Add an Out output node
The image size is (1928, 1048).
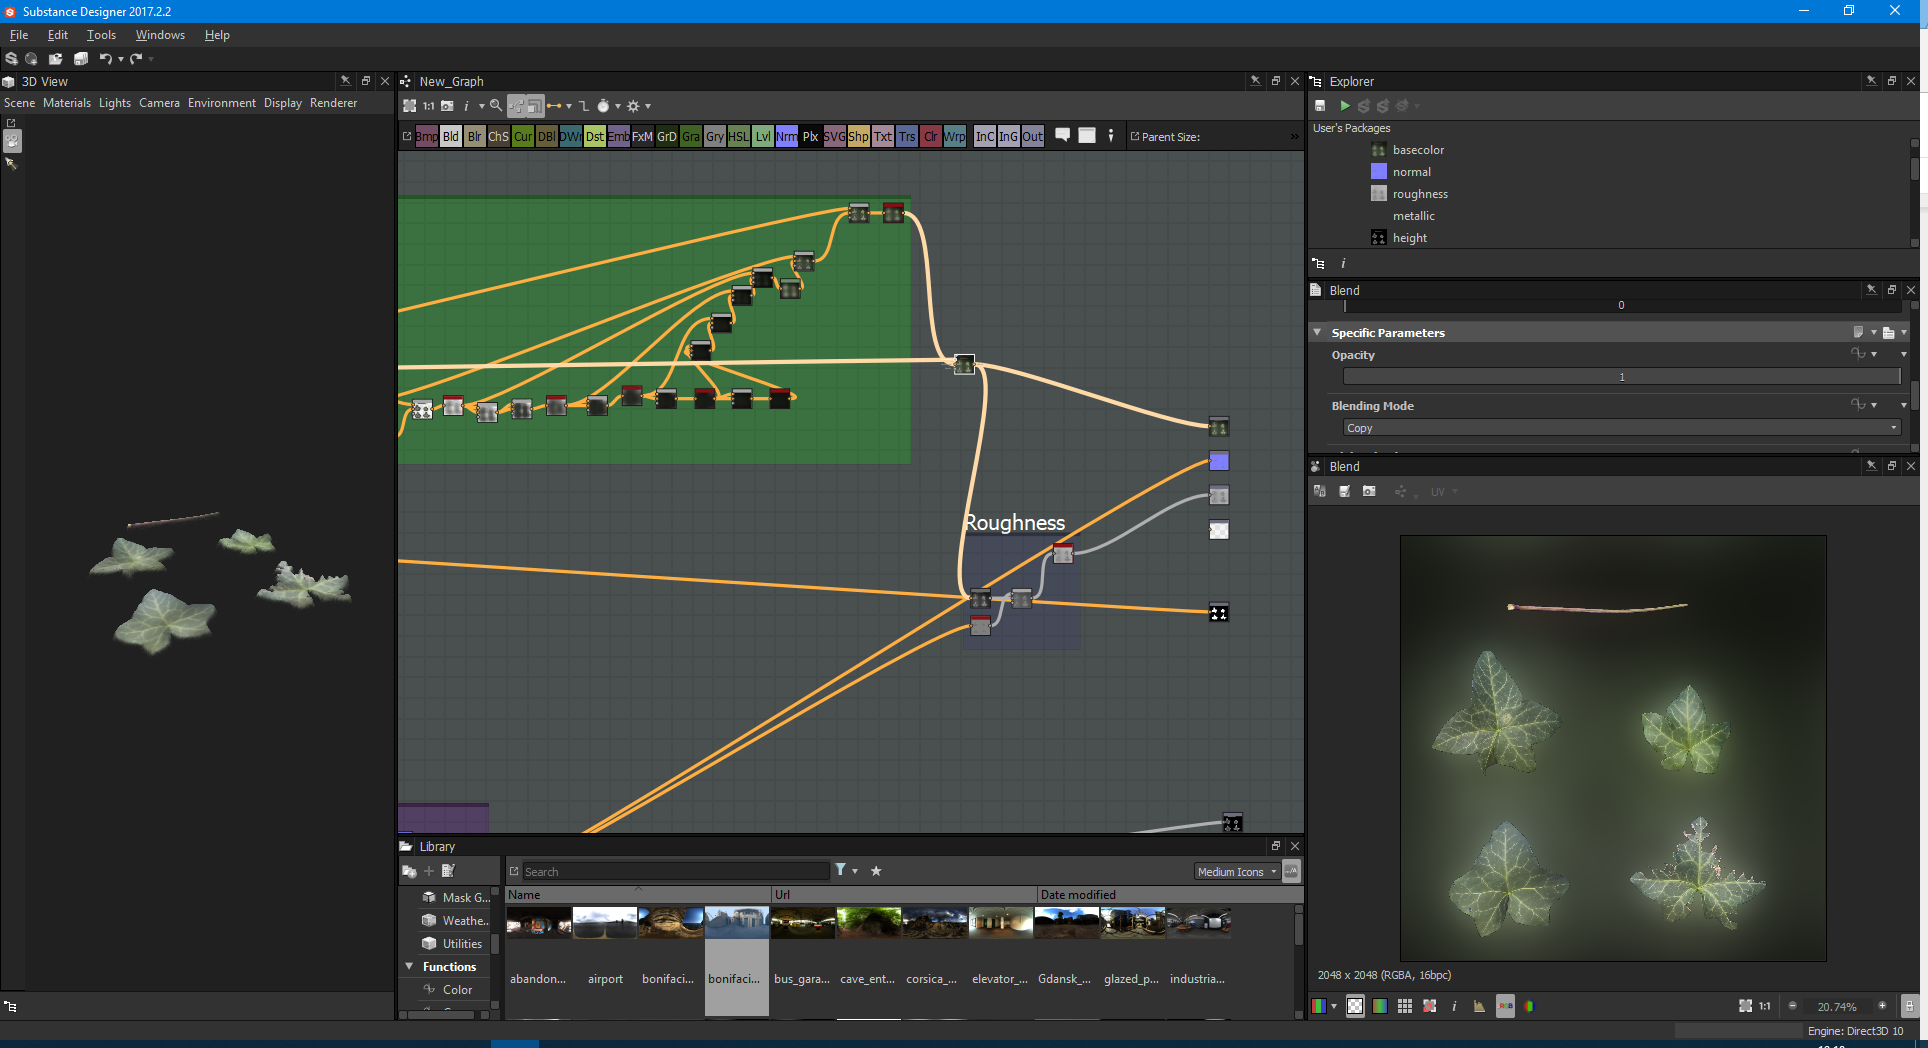click(1032, 137)
